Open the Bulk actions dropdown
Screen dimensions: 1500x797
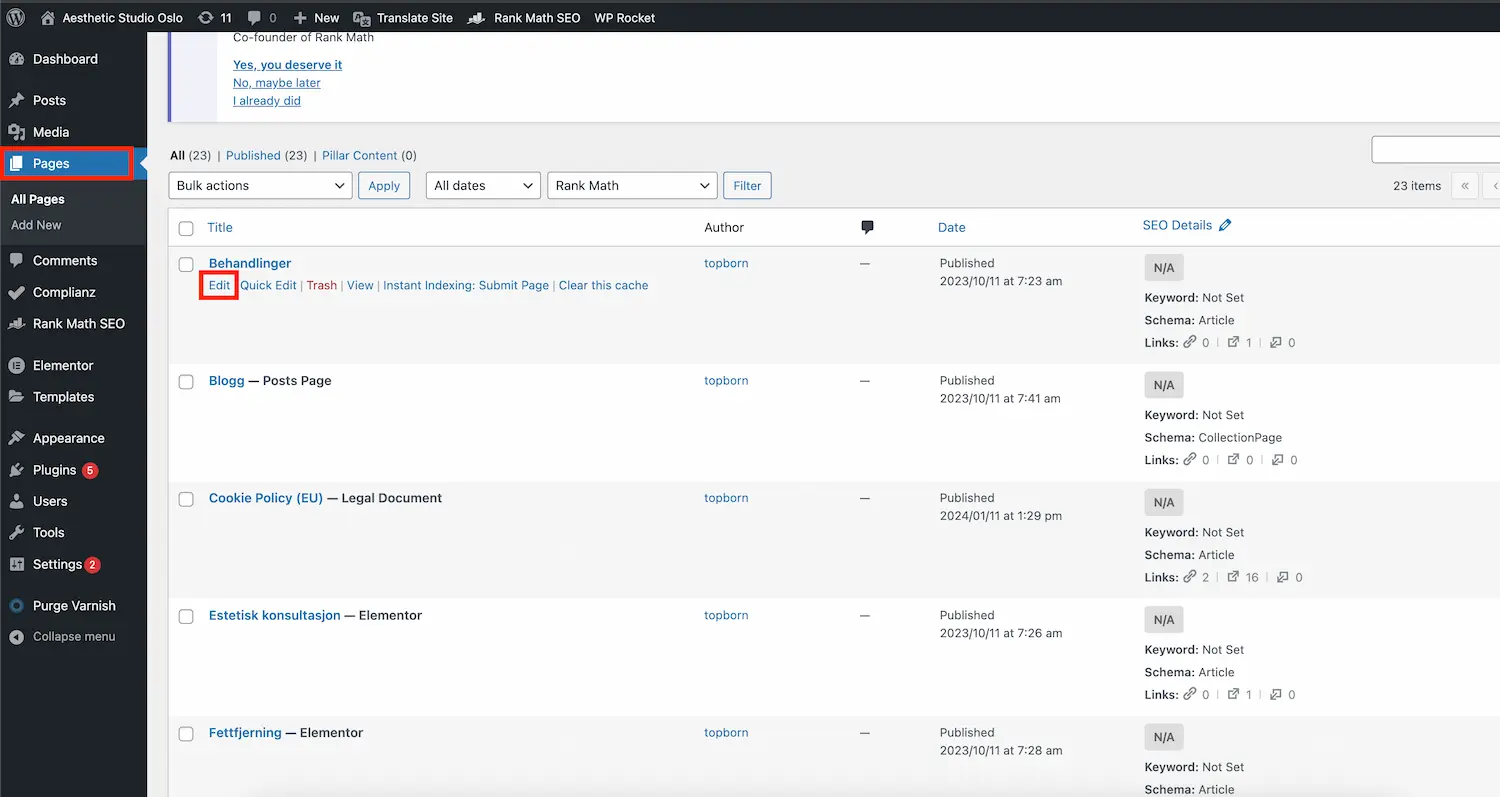pos(260,185)
